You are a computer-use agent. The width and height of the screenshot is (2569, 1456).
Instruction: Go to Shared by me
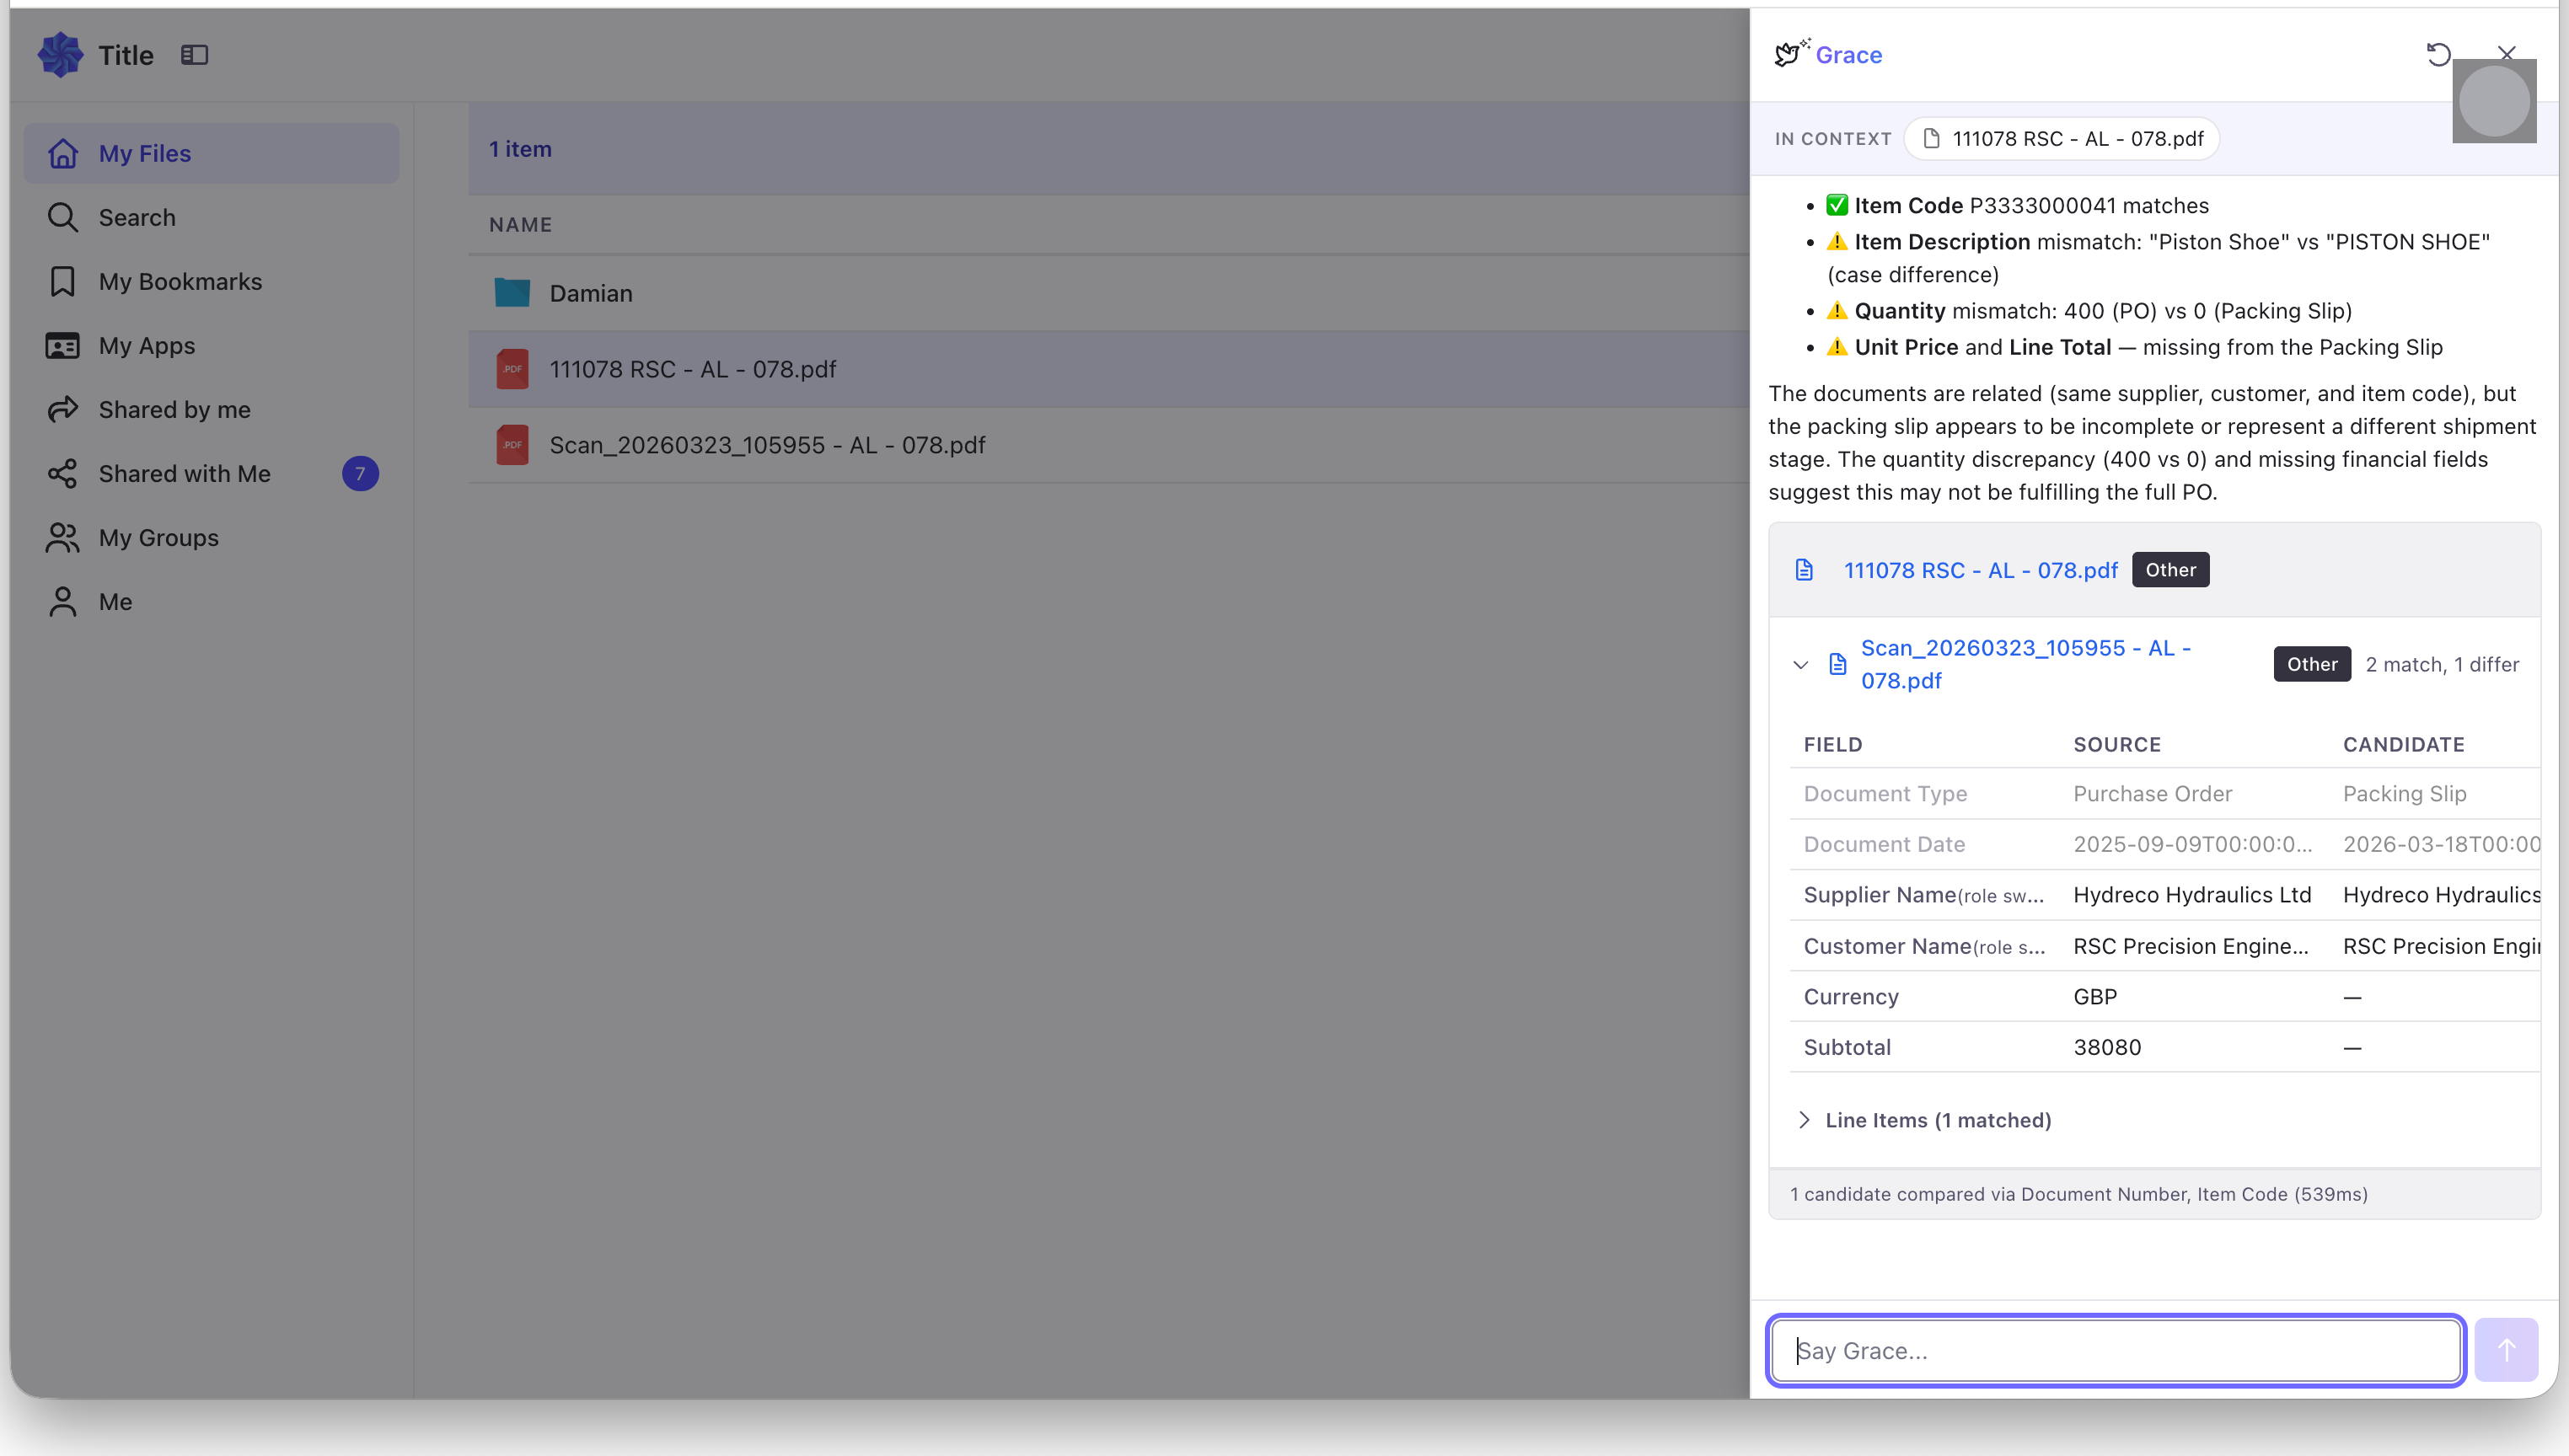point(174,409)
